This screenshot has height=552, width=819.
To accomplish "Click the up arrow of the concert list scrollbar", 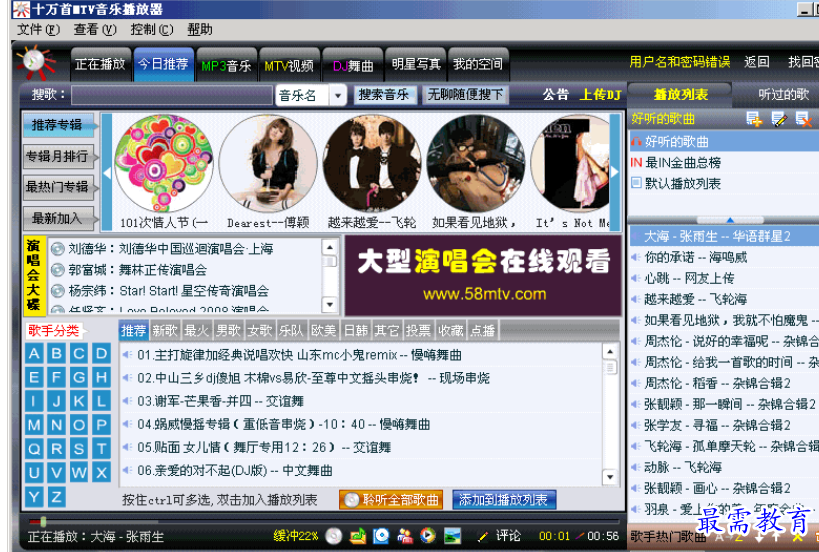I will 330,246.
